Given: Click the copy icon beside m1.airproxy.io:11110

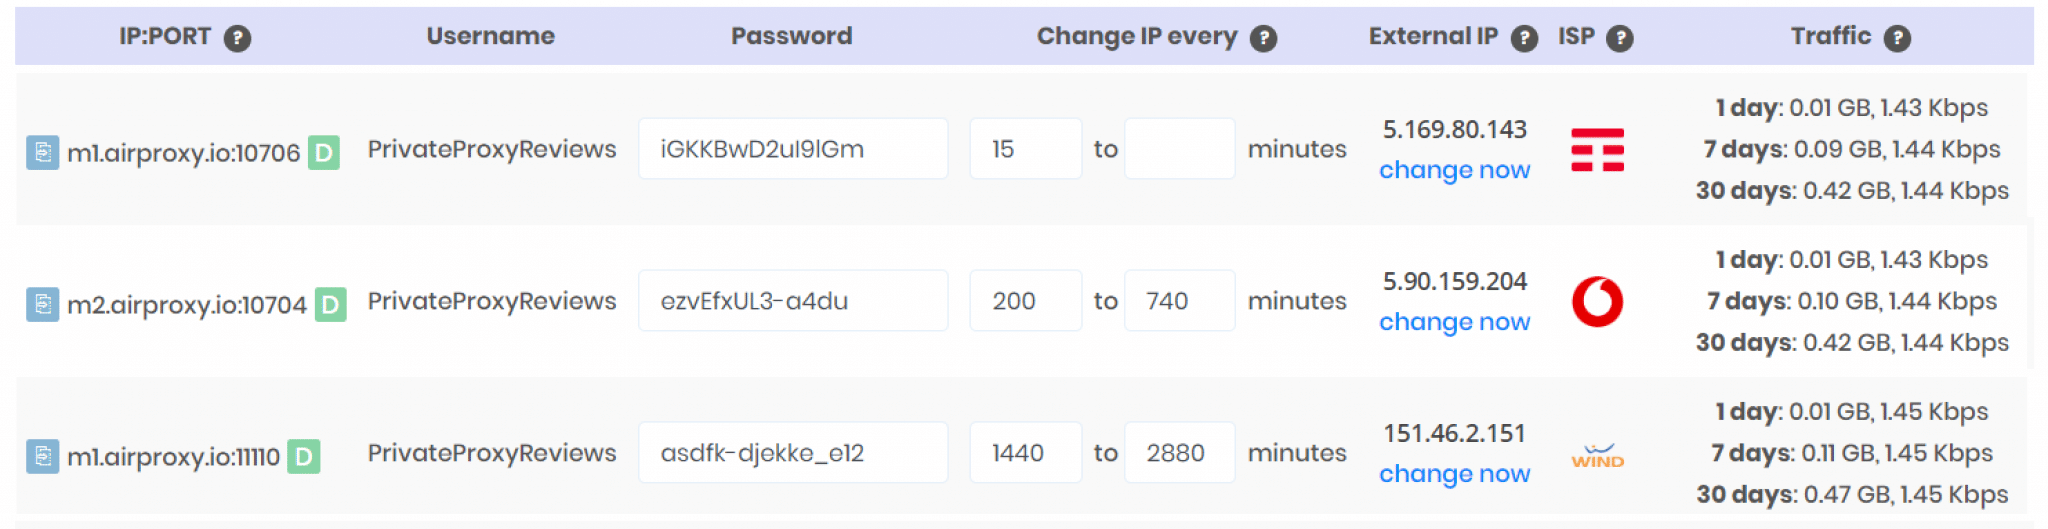Looking at the screenshot, I should pos(42,456).
